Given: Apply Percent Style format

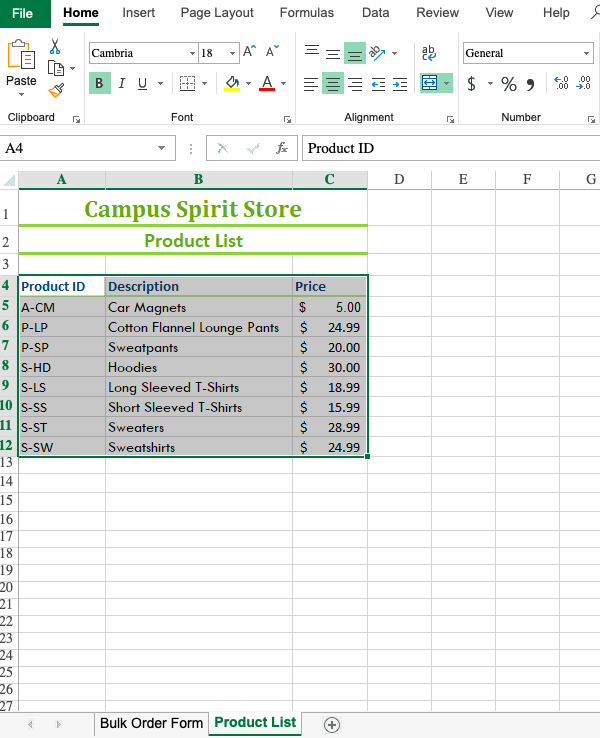Looking at the screenshot, I should (509, 84).
